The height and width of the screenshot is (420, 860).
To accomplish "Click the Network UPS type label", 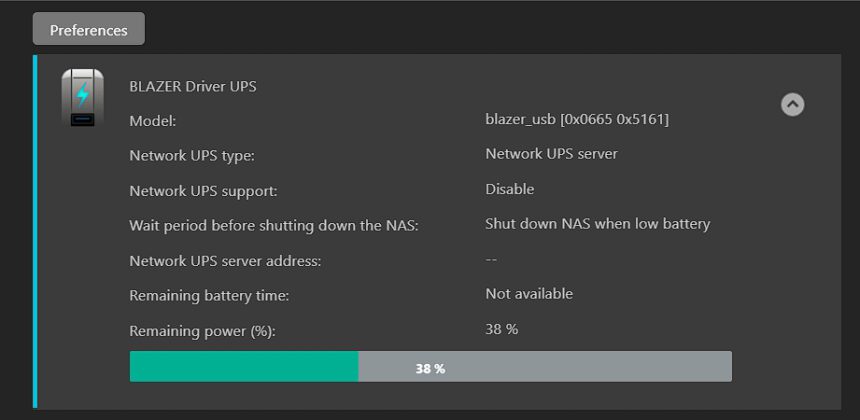I will pos(192,156).
